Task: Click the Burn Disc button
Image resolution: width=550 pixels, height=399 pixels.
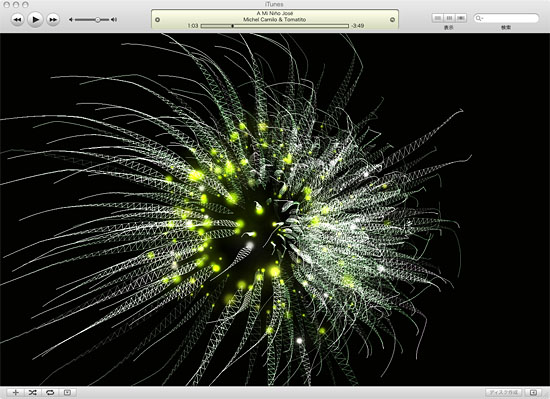Action: click(503, 392)
